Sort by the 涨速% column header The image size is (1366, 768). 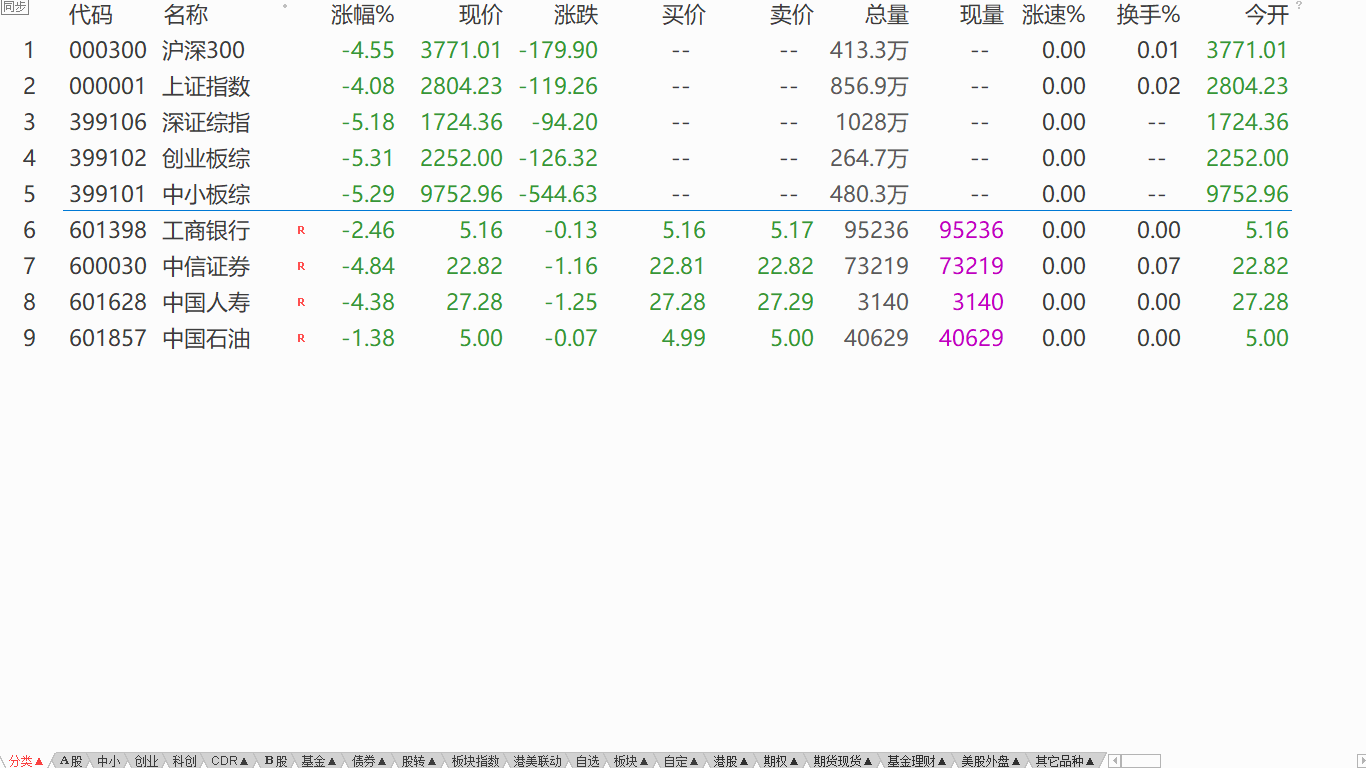click(x=1054, y=15)
